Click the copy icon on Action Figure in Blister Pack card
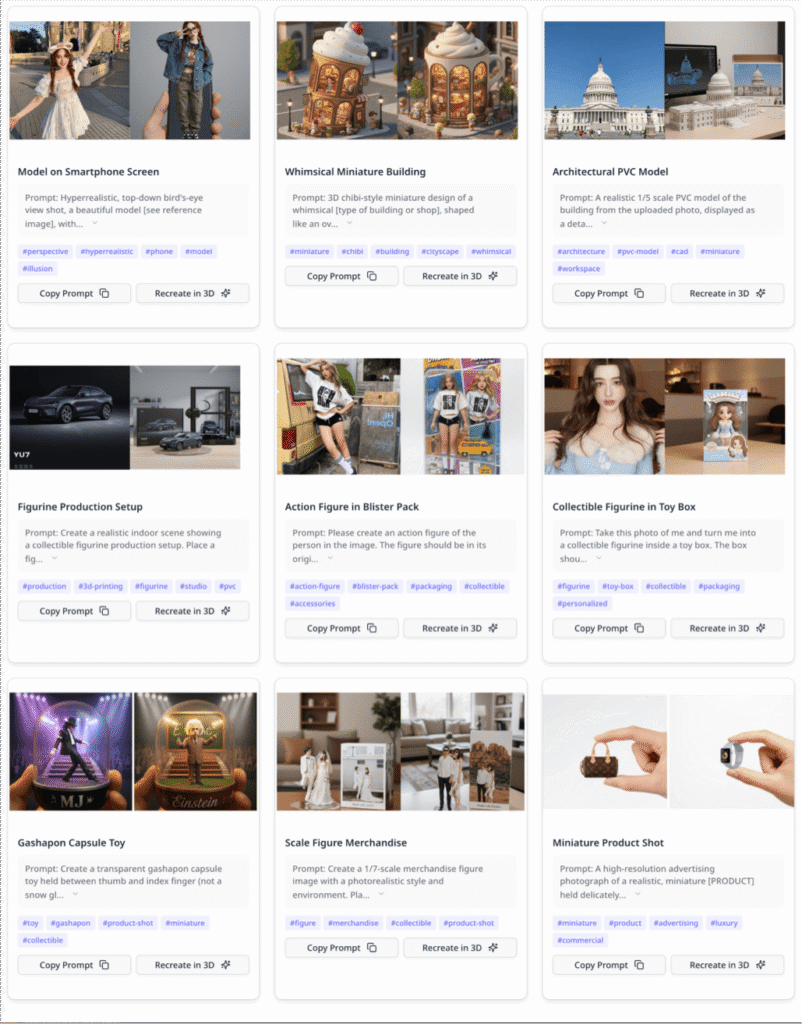Screen dimensions: 802x1024 pos(372,628)
